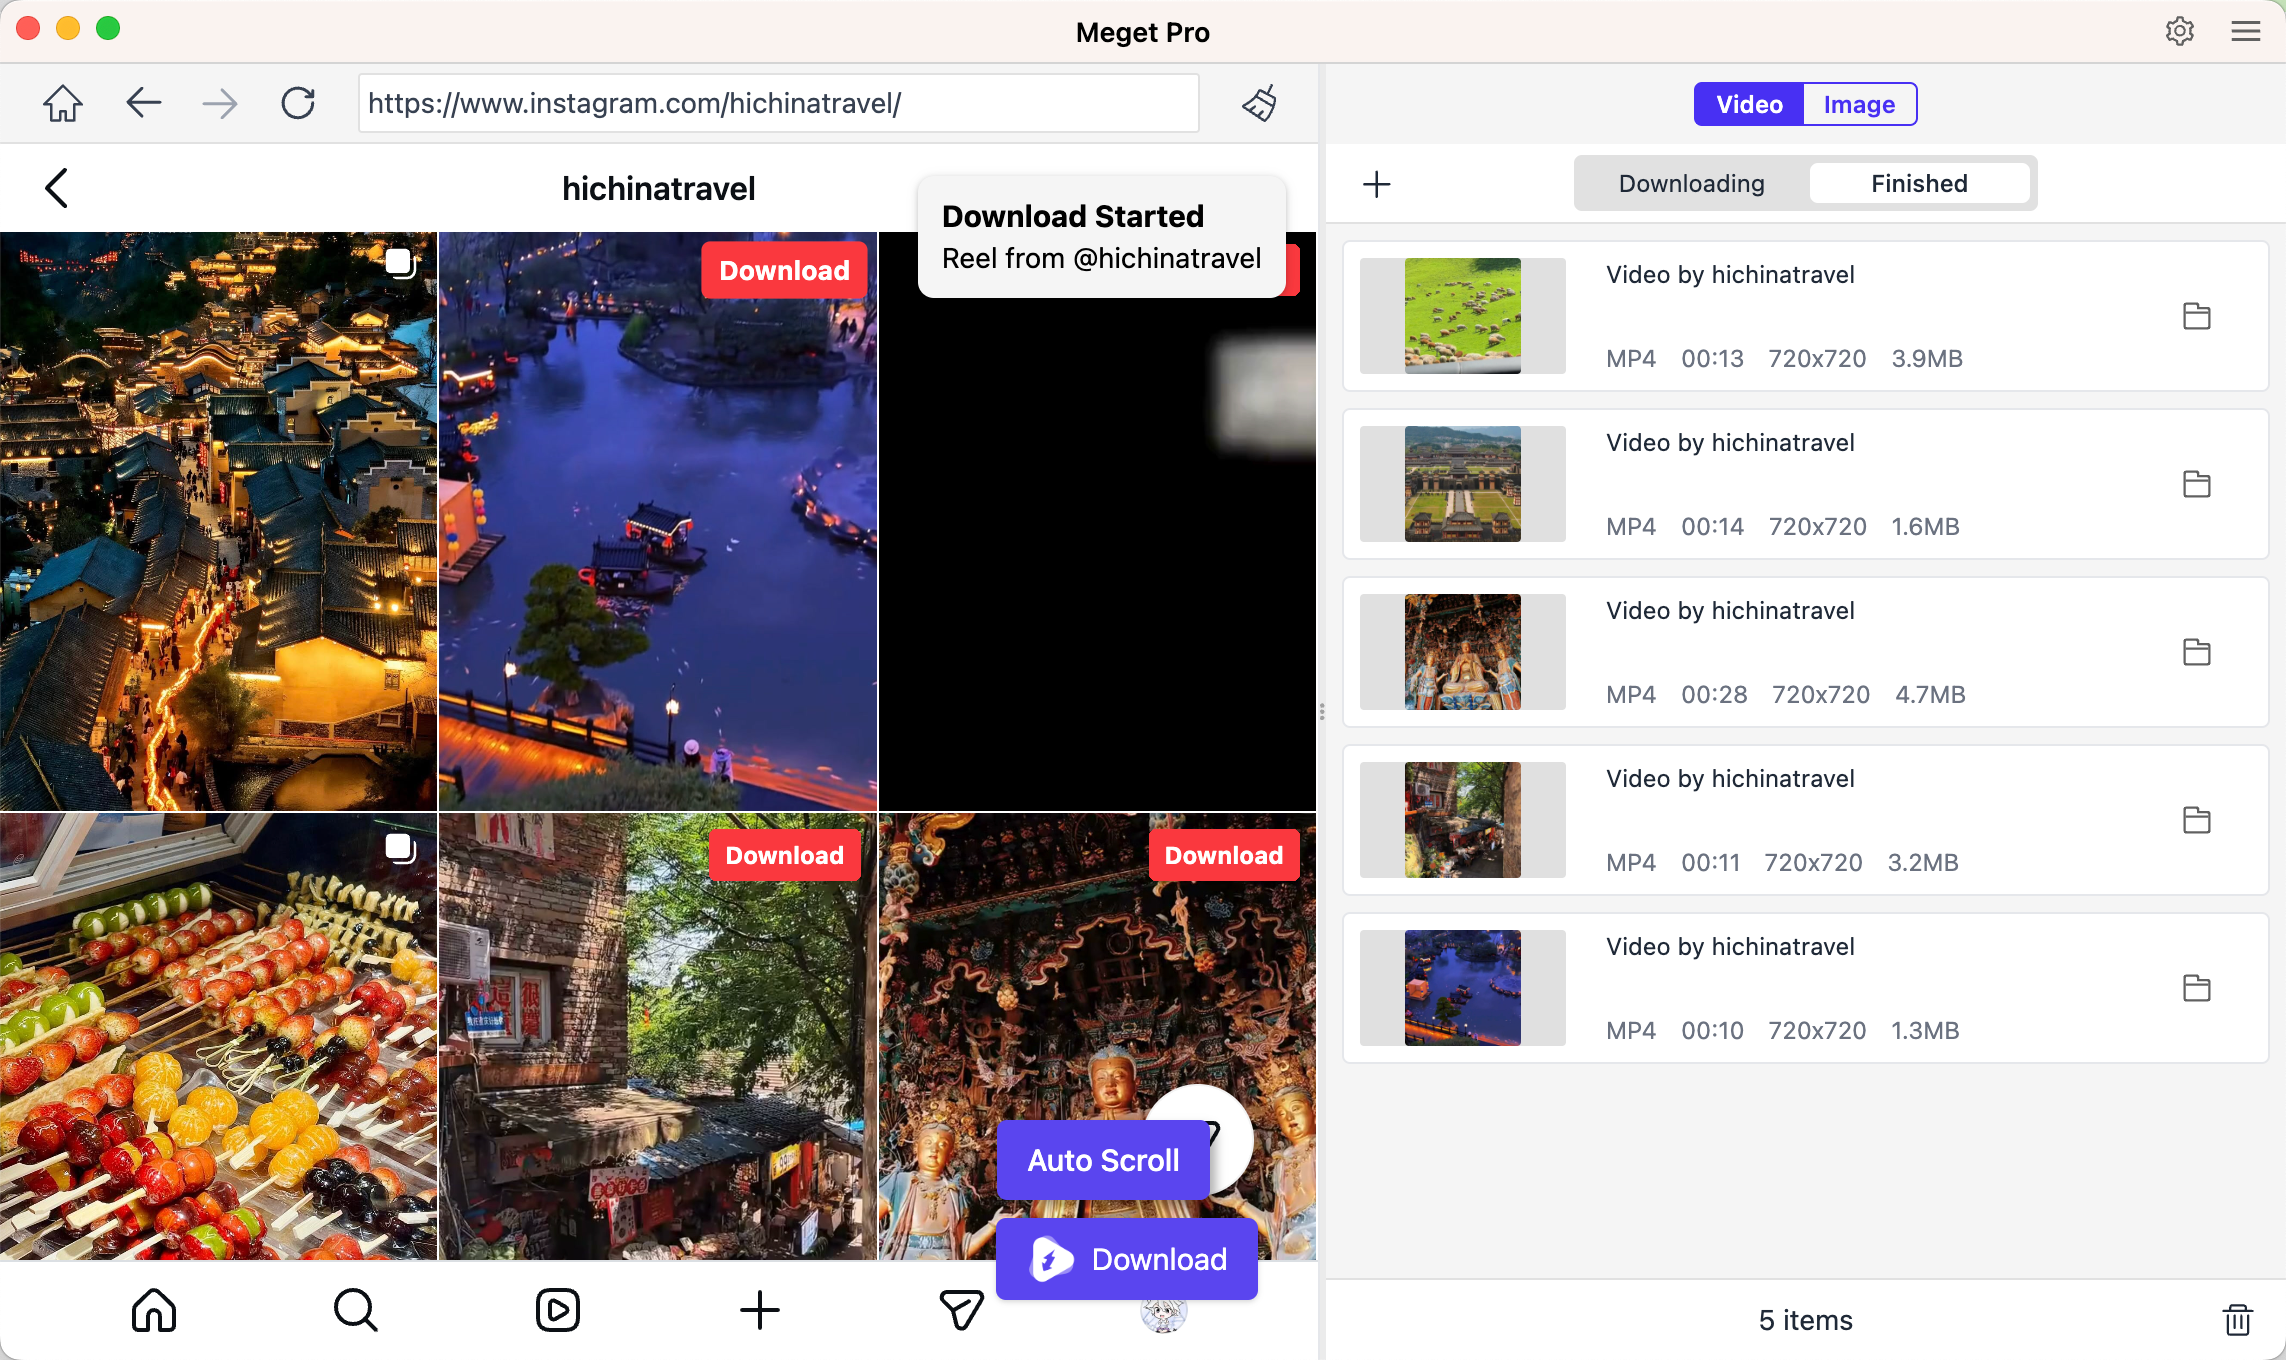Select the 00:13 video title text
The height and width of the screenshot is (1360, 2286).
pos(1731,275)
